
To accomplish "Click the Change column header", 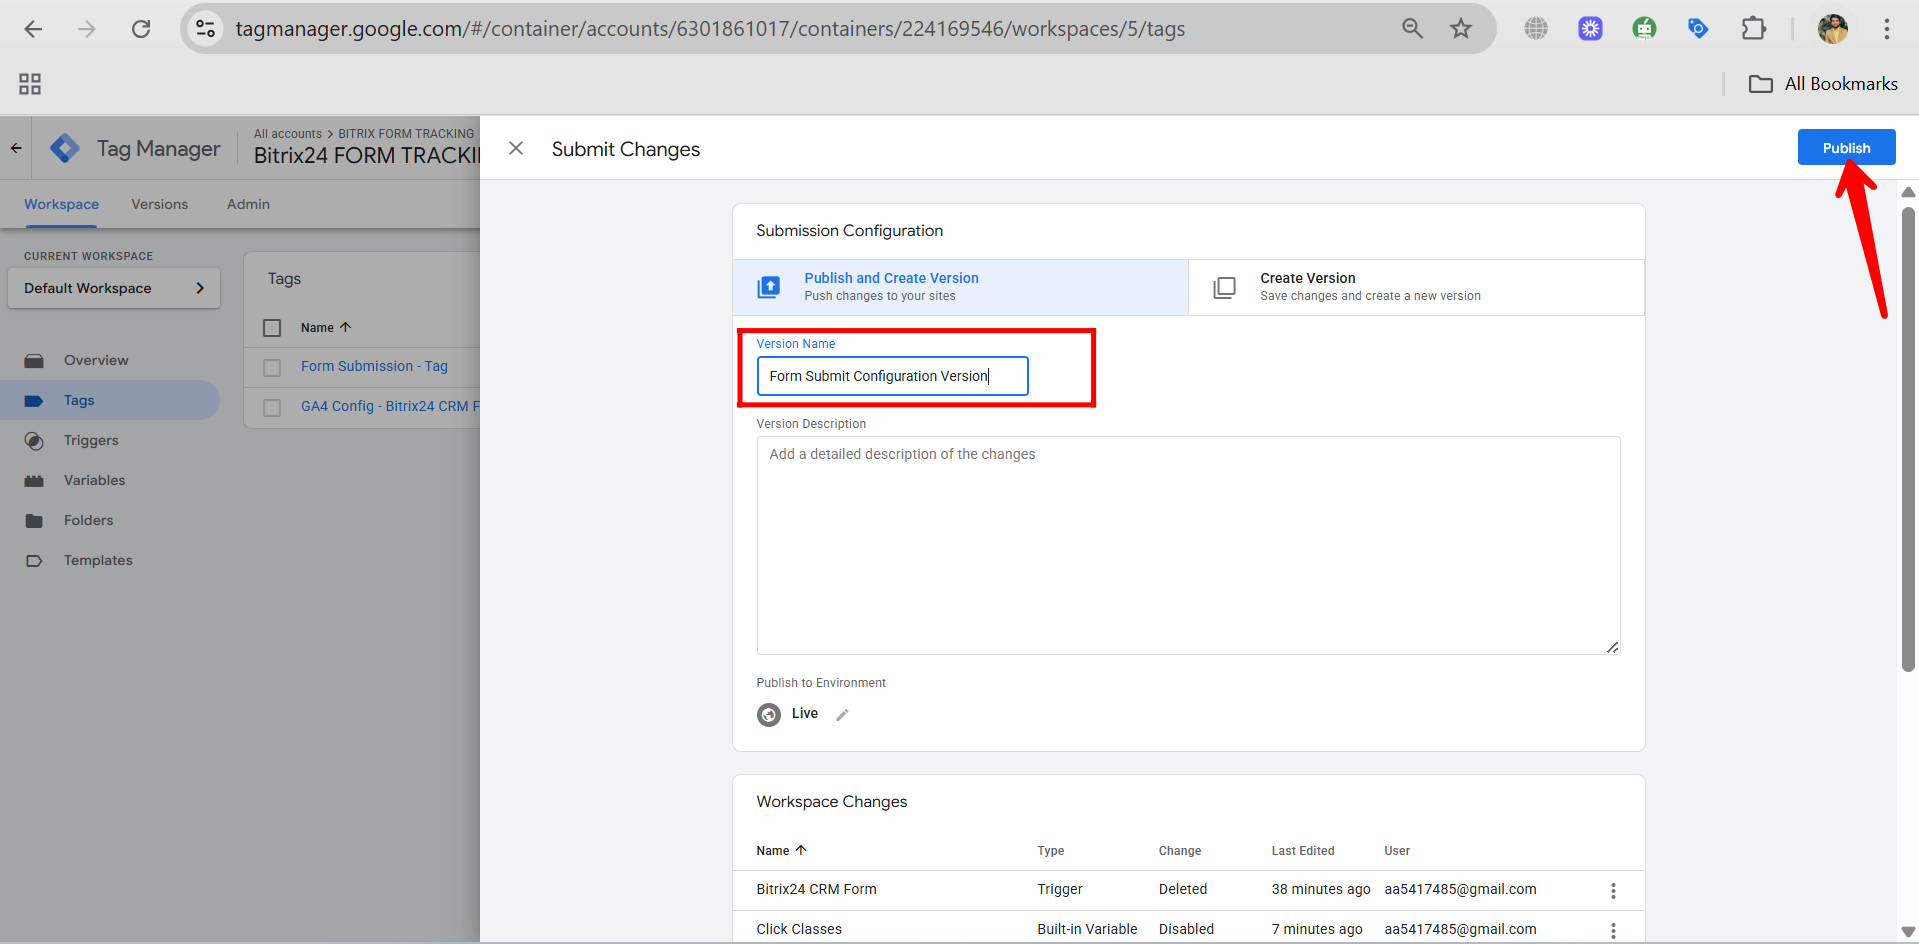I will (x=1180, y=851).
